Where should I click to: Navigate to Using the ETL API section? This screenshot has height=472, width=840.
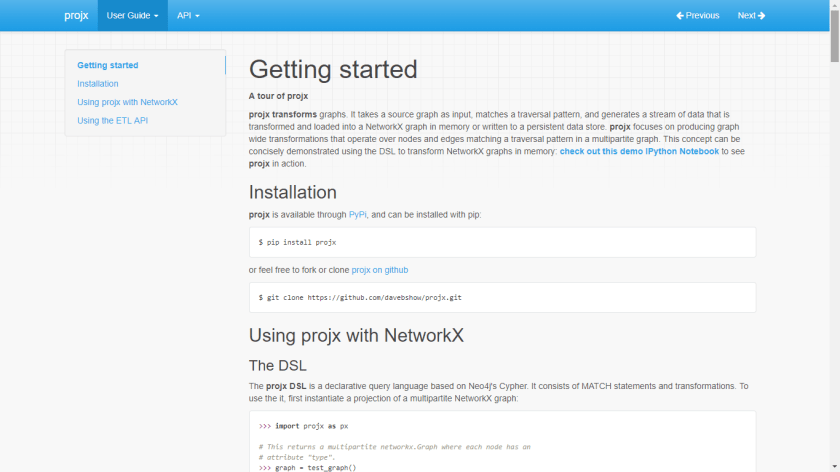112,120
